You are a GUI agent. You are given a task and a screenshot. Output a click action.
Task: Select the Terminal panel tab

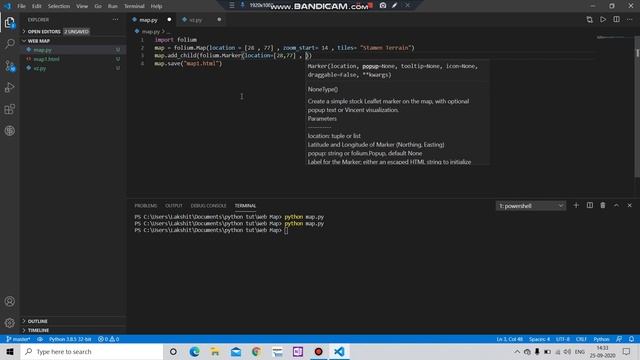[x=245, y=206]
